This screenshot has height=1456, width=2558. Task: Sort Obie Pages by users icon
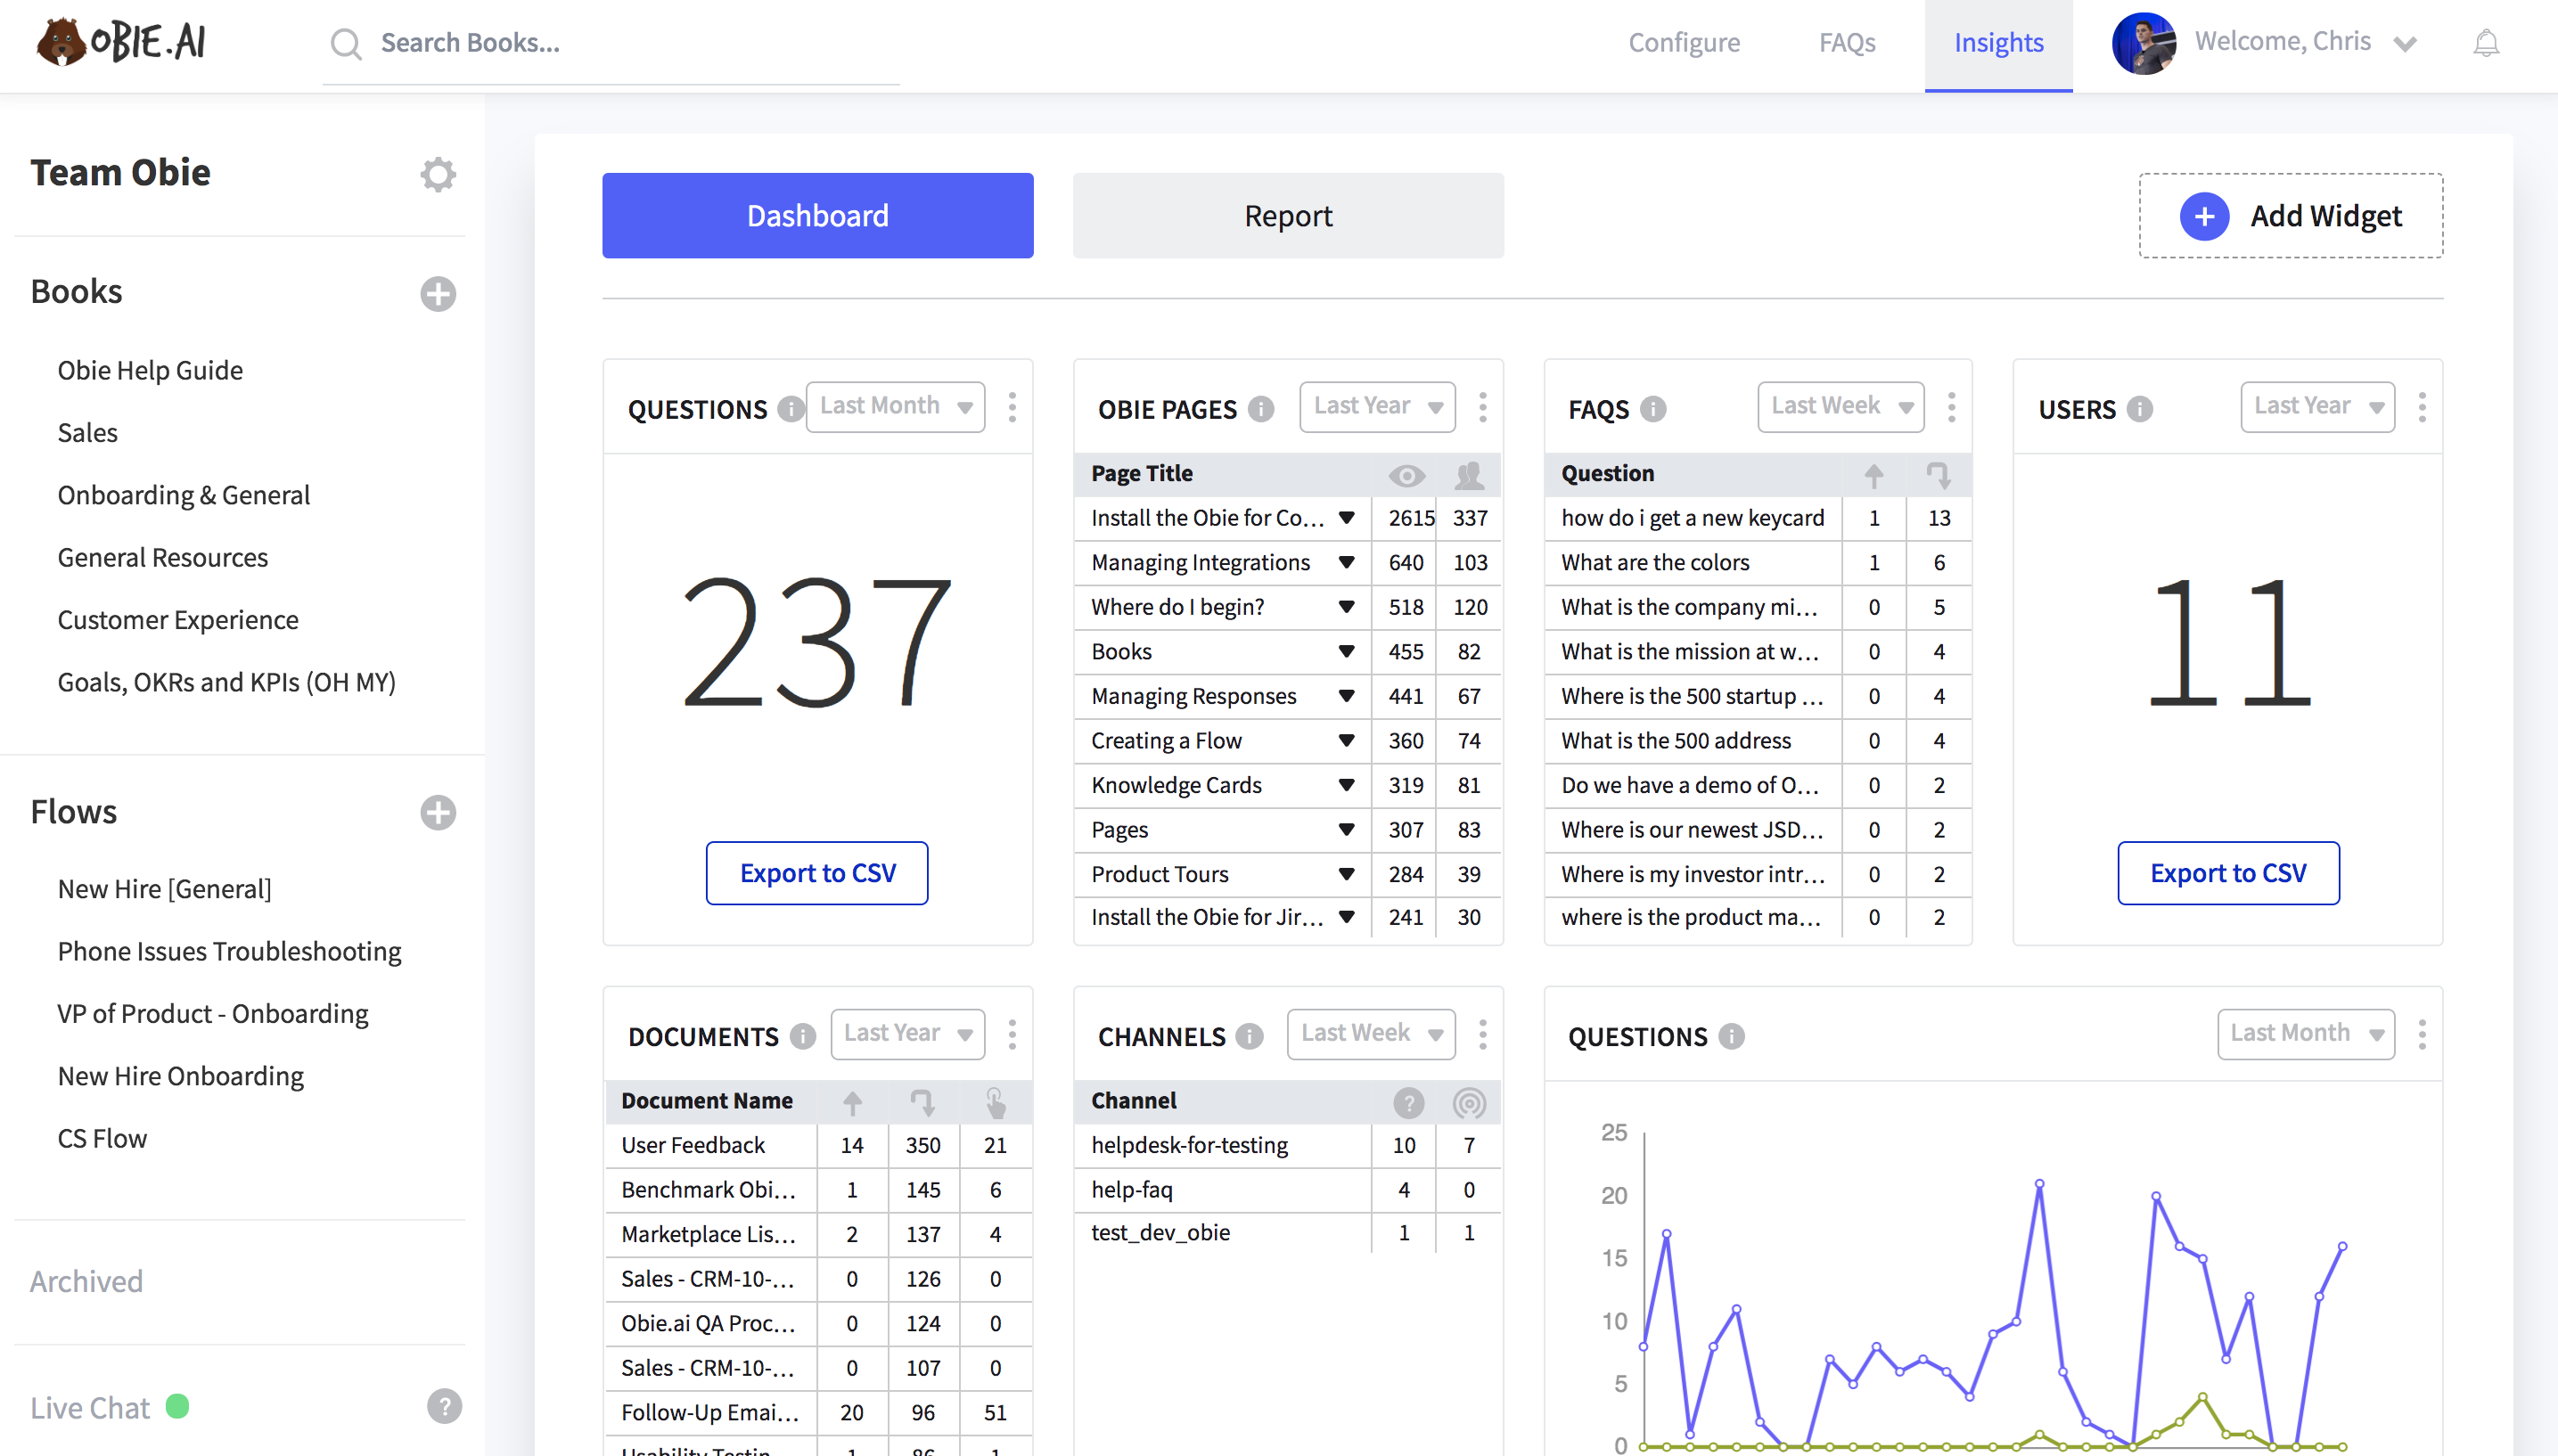(x=1469, y=475)
